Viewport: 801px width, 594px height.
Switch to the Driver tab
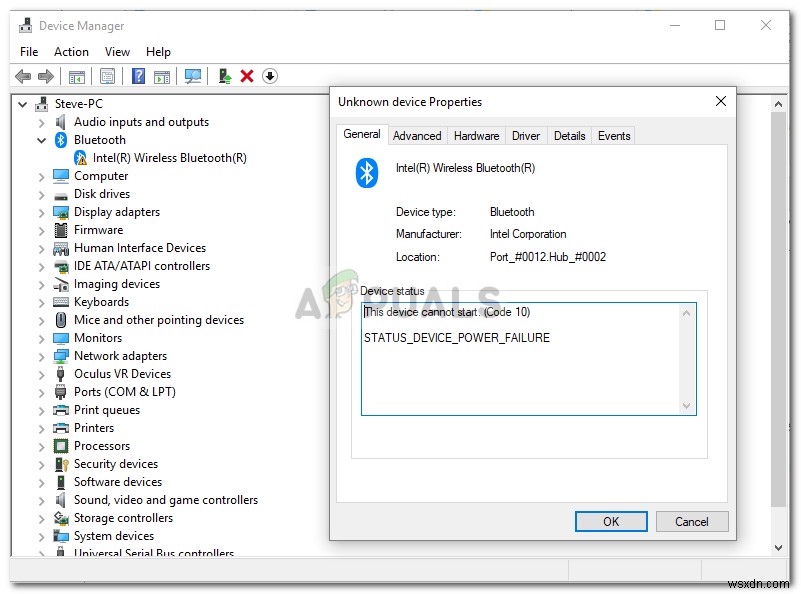[x=526, y=136]
